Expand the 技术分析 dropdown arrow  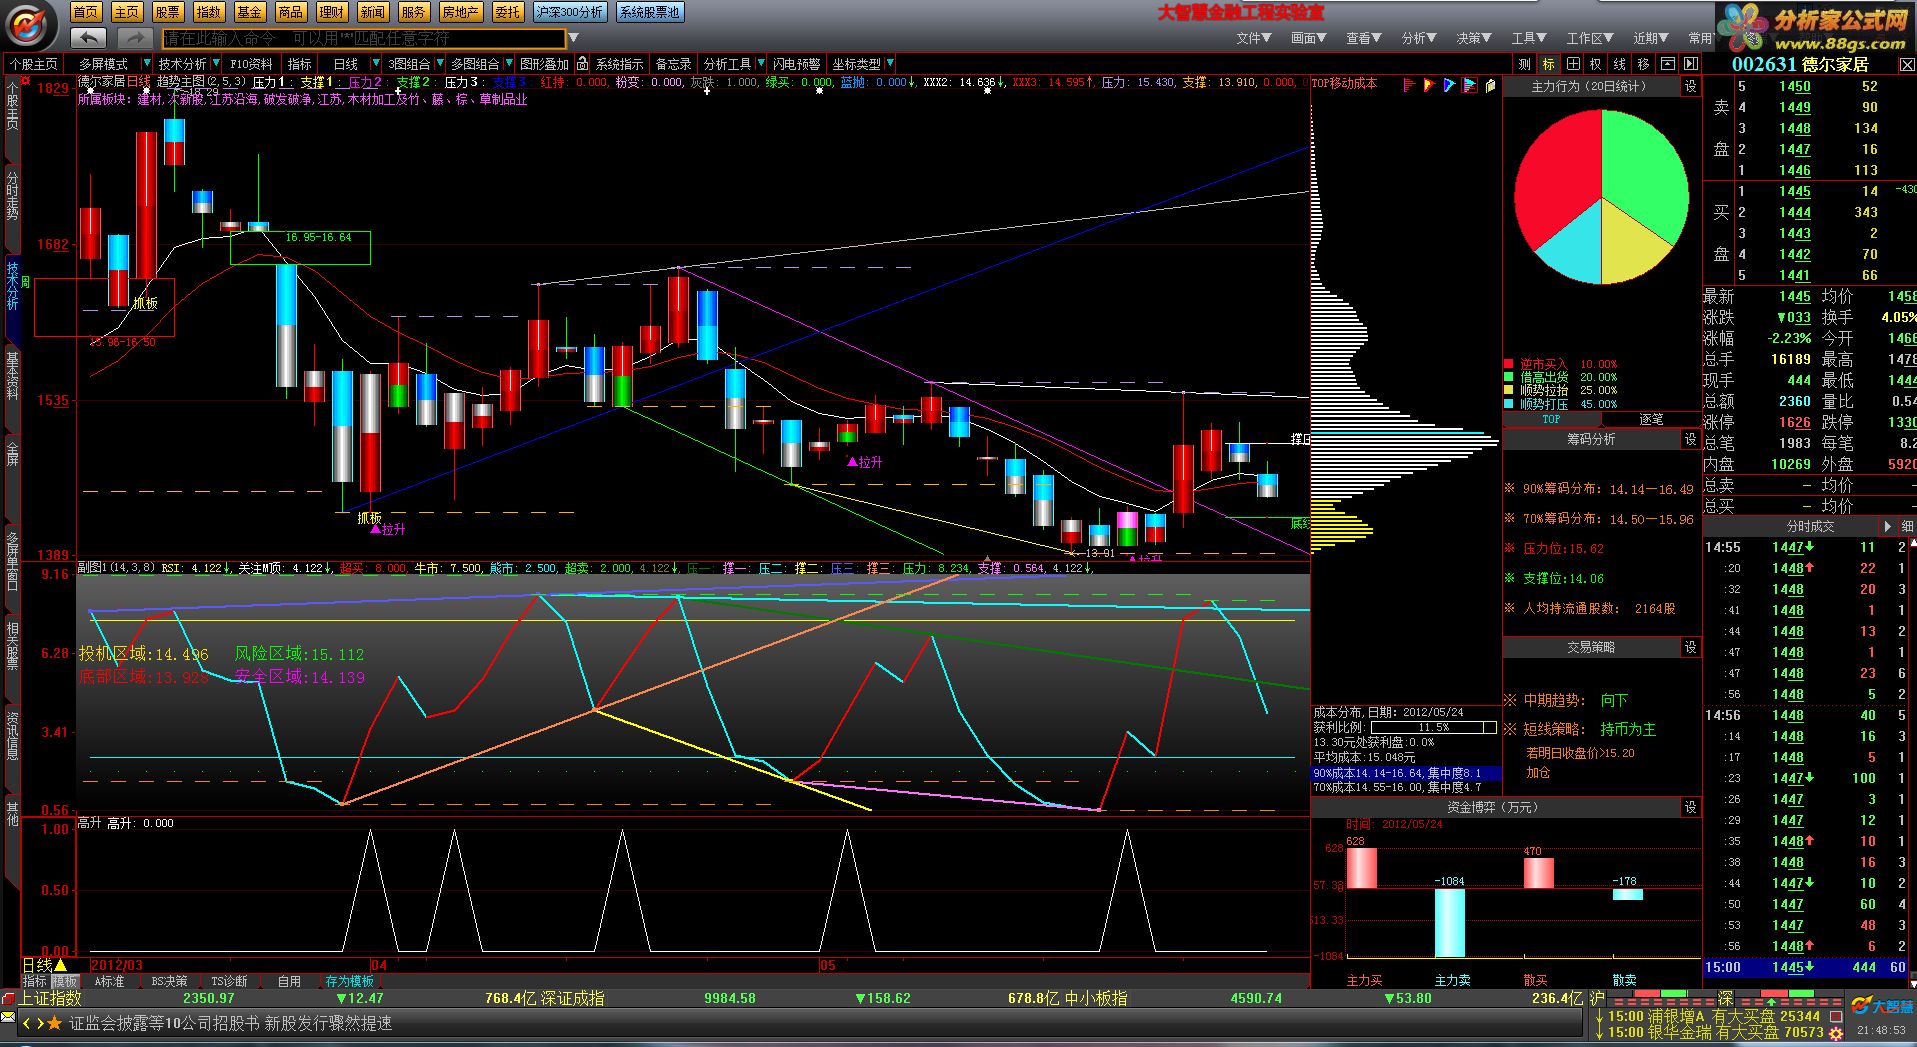coord(216,63)
